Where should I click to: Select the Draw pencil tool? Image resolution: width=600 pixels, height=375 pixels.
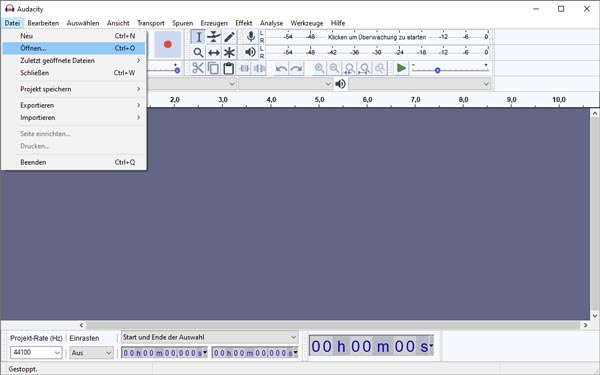tap(229, 37)
